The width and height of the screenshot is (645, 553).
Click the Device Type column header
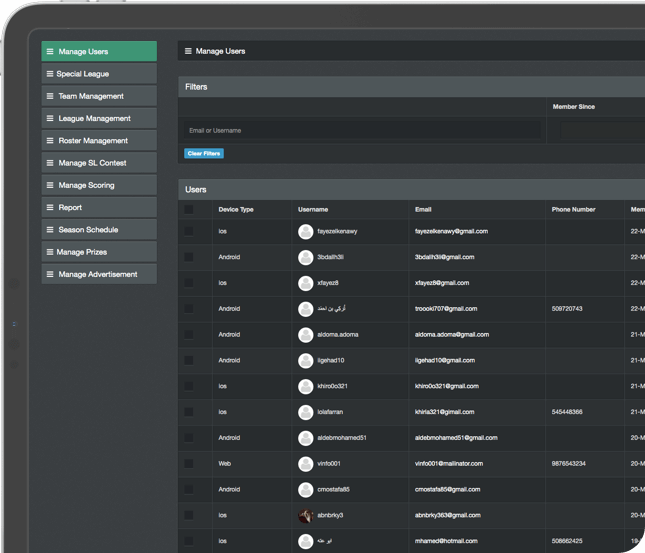coord(236,209)
